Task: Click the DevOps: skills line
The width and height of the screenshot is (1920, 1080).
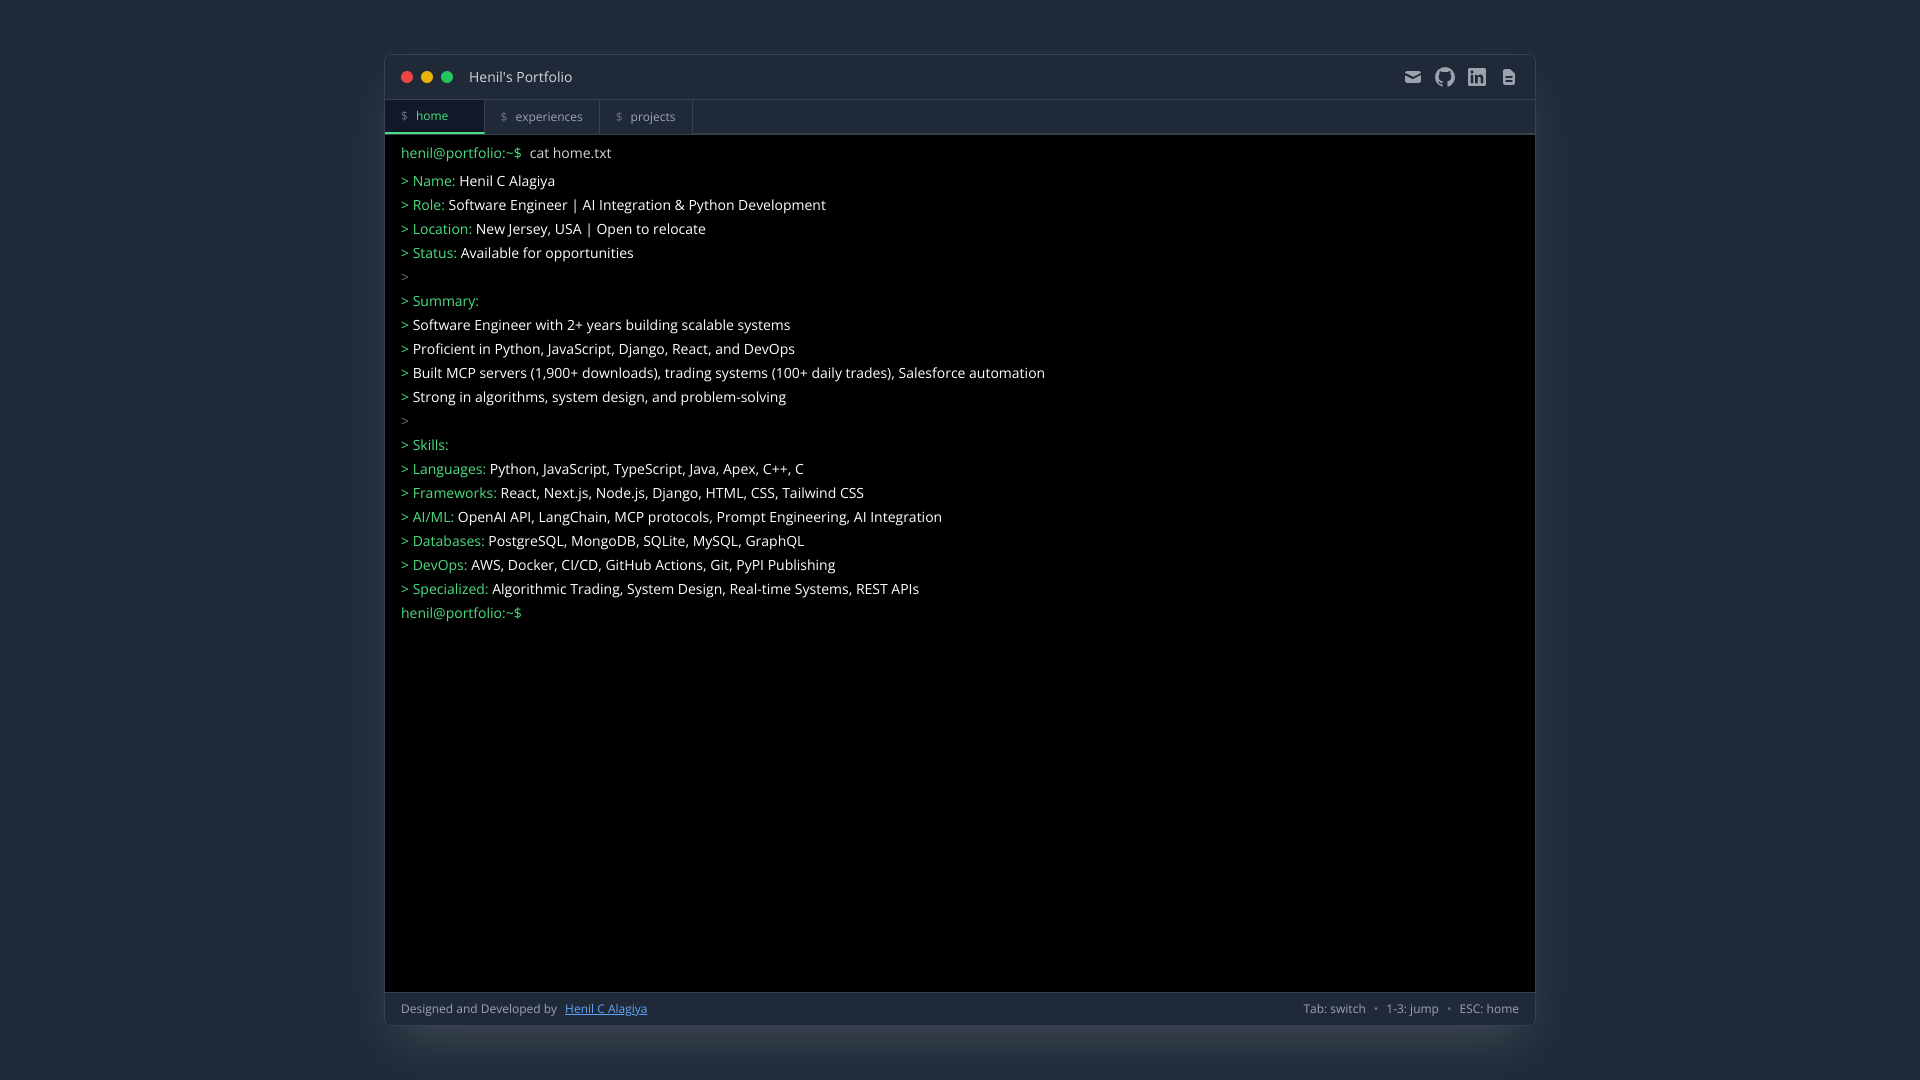Action: [x=618, y=565]
